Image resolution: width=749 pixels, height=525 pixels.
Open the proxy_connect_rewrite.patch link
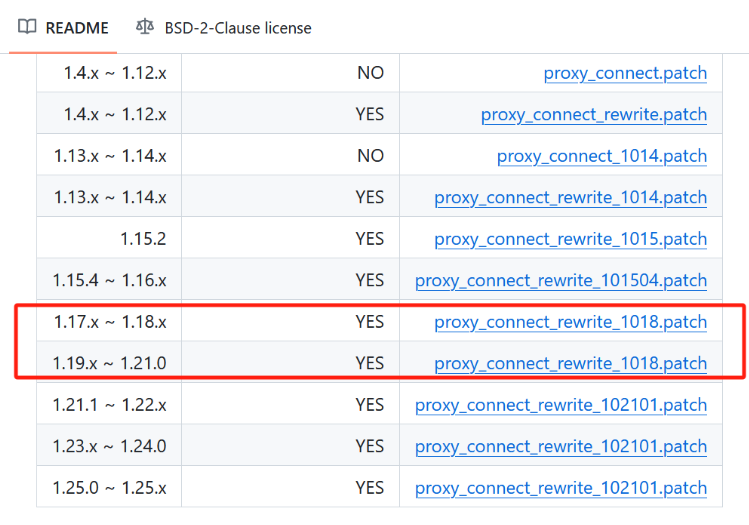tap(594, 114)
